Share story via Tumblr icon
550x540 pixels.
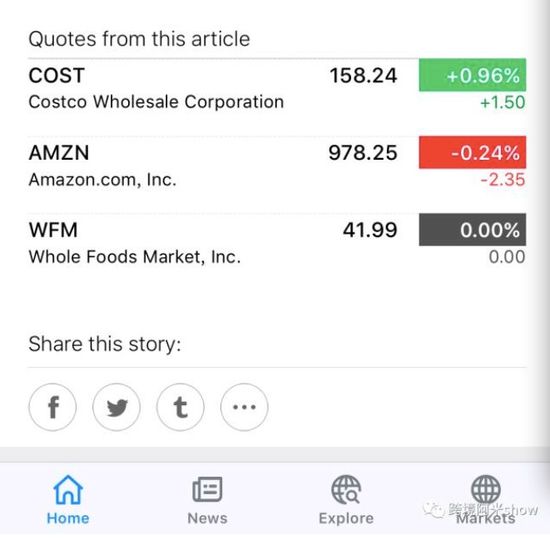coord(180,407)
